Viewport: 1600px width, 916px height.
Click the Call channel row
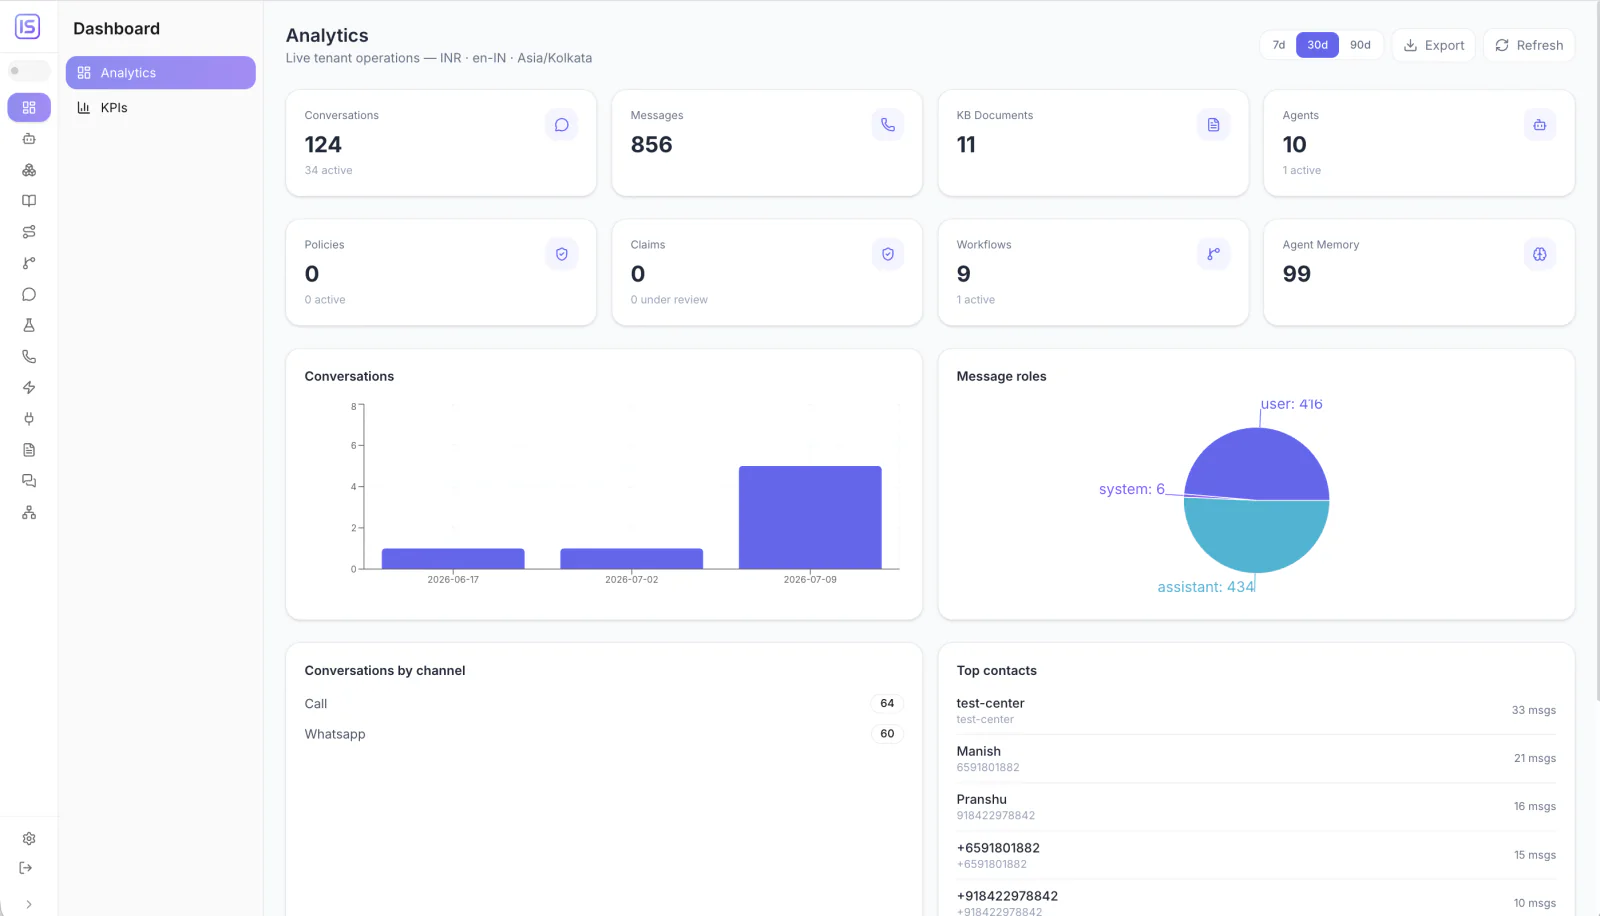[604, 704]
